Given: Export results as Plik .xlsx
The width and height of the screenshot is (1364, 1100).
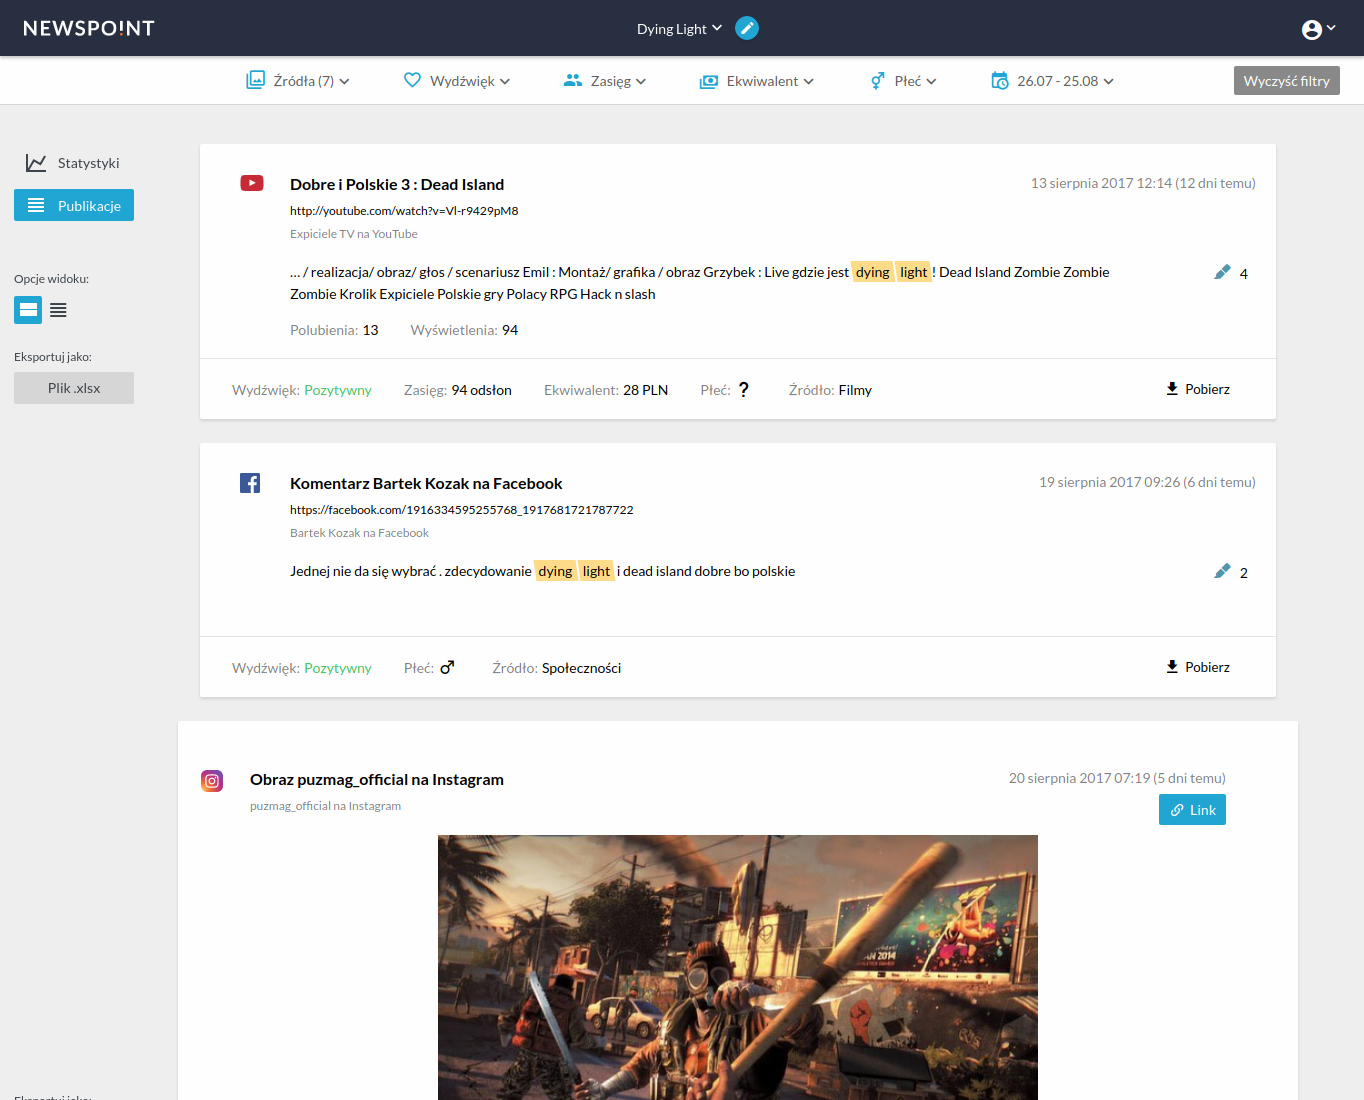Looking at the screenshot, I should 74,388.
